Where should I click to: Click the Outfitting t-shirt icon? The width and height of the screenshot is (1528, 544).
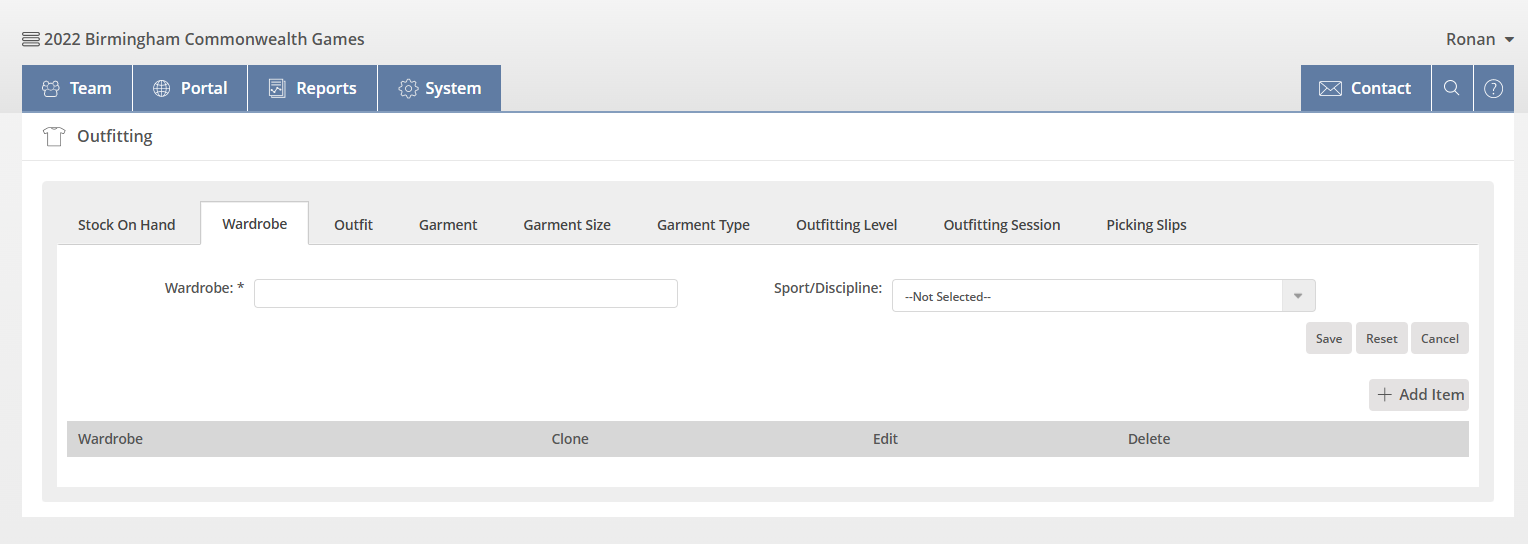(54, 137)
